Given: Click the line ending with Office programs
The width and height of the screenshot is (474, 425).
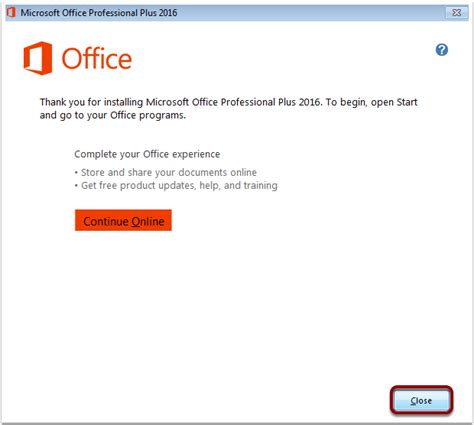Looking at the screenshot, I should point(113,116).
